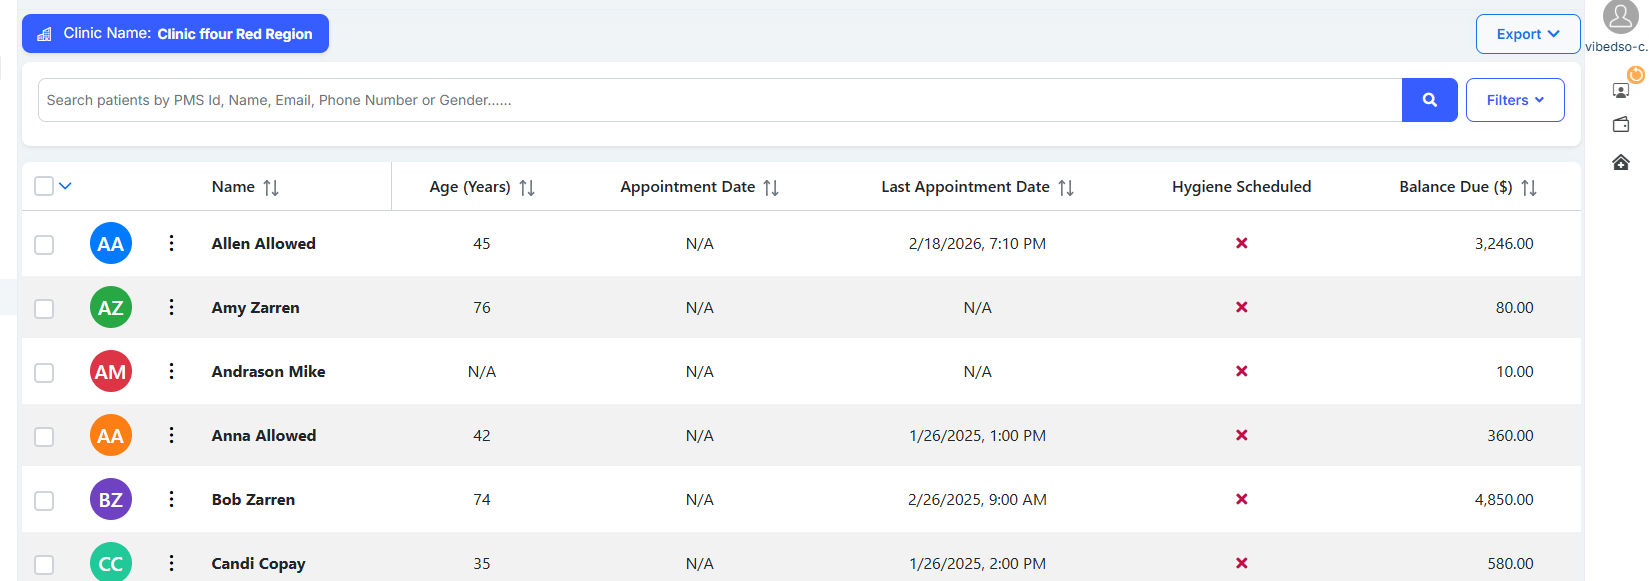Click the blue search magnifier button
This screenshot has height=581, width=1649.
1429,100
